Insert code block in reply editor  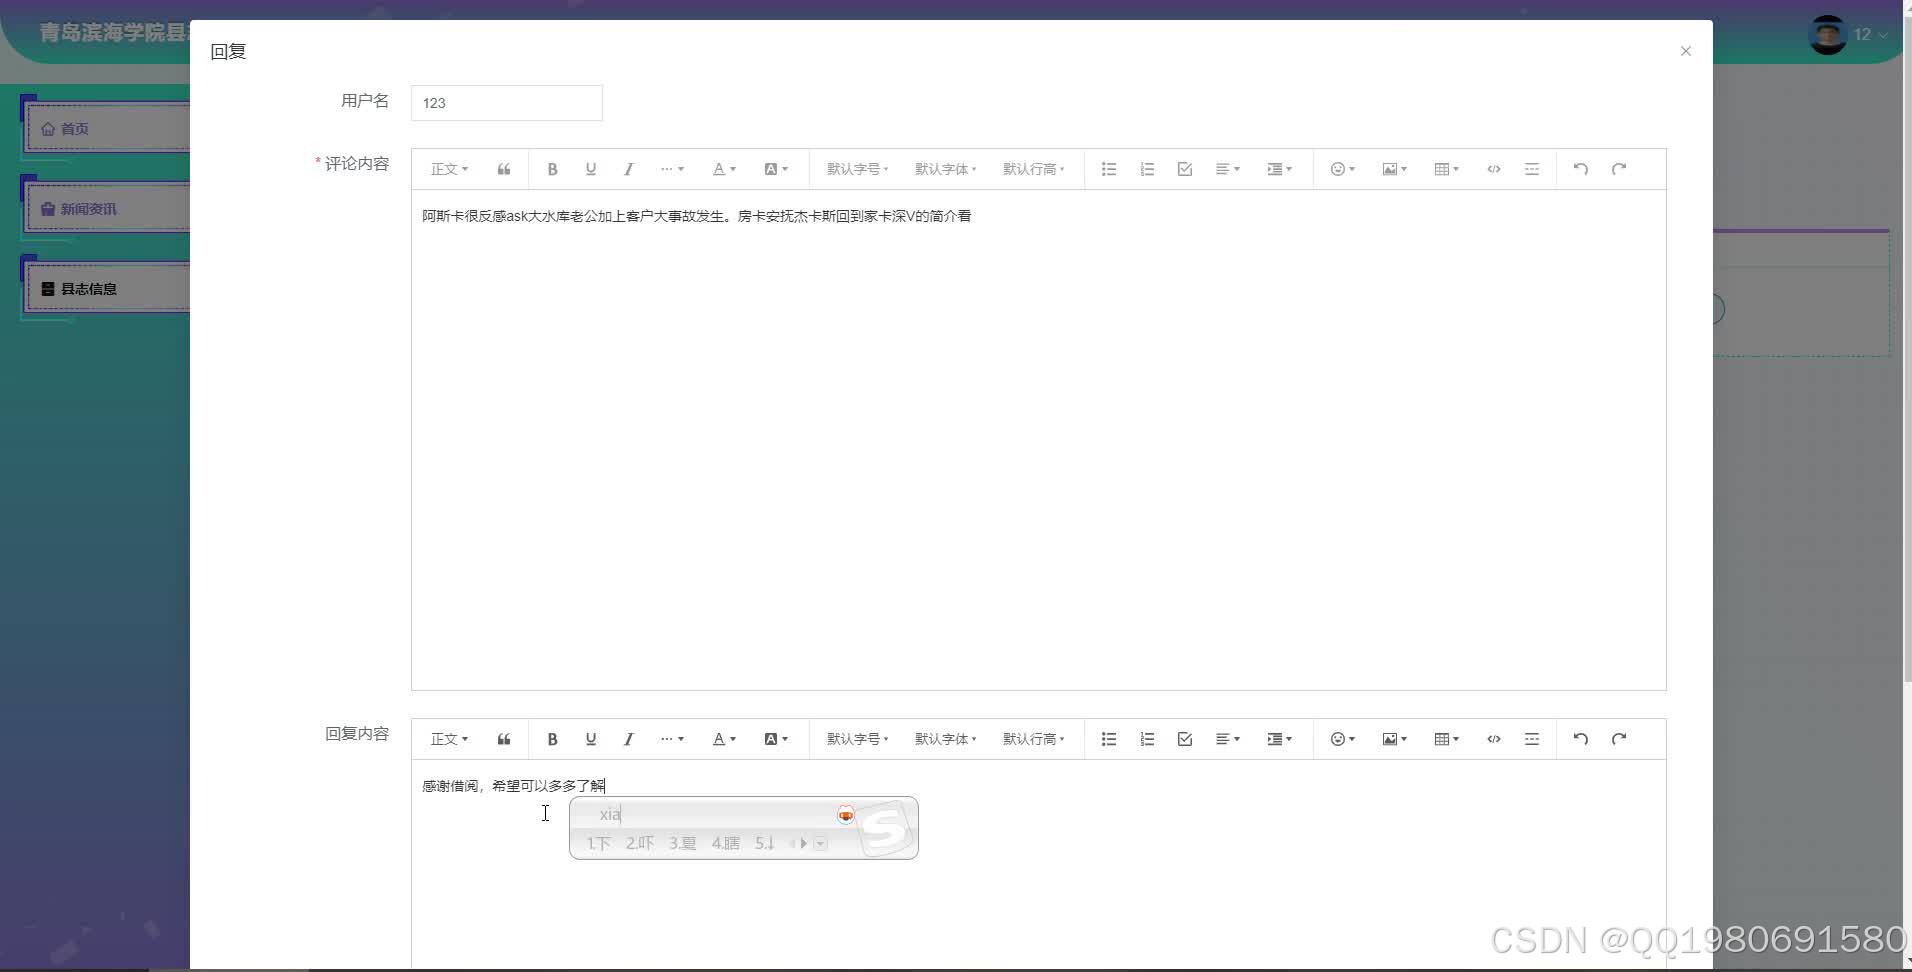pos(1494,739)
